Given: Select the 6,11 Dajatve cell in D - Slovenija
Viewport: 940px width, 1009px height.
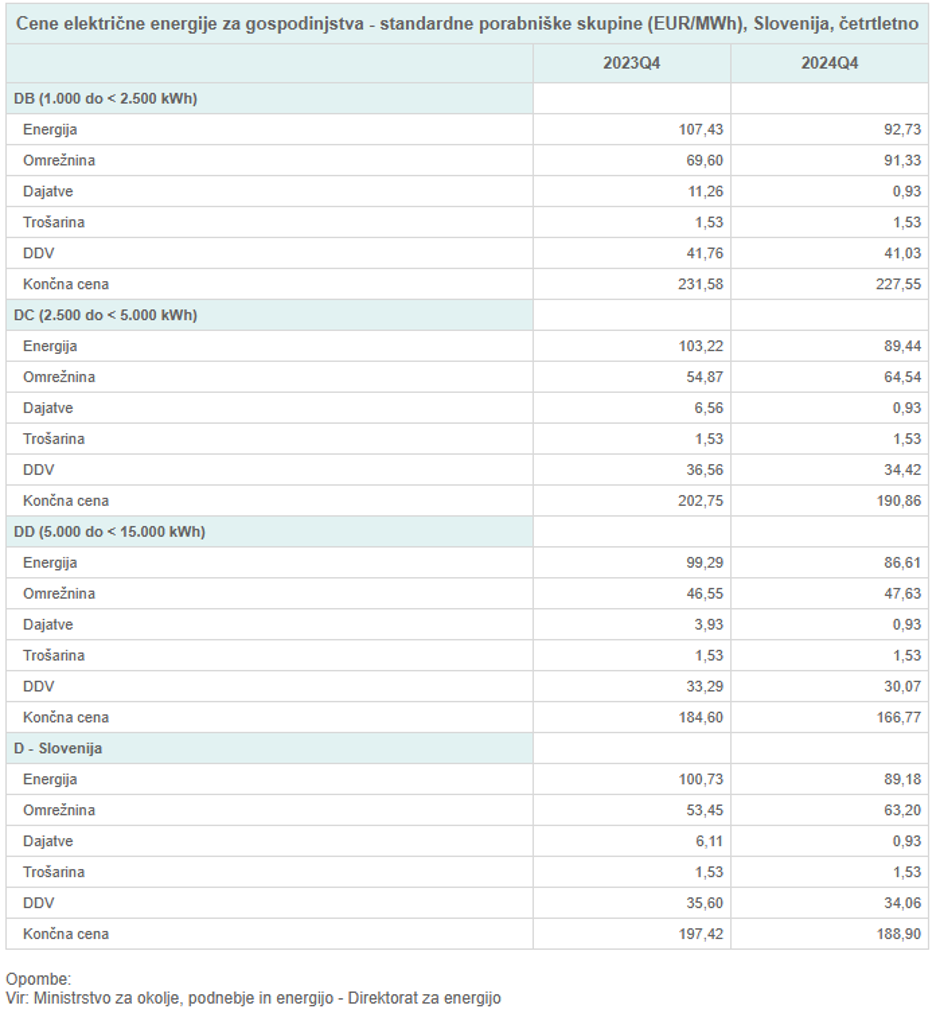Looking at the screenshot, I should (708, 841).
